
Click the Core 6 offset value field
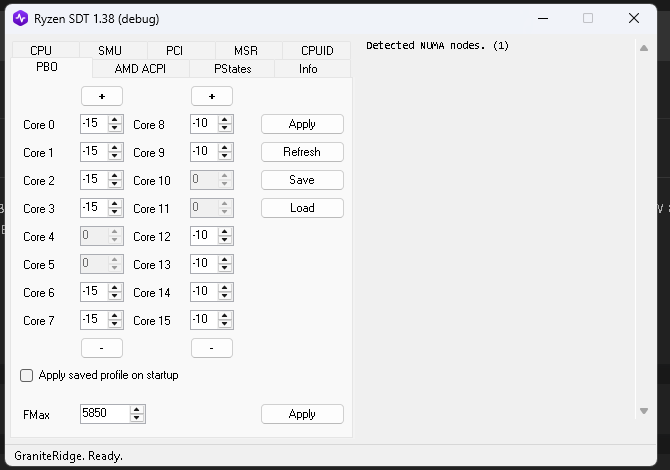click(x=93, y=292)
